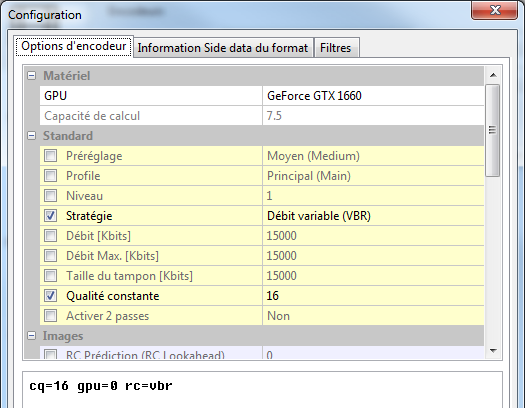The width and height of the screenshot is (525, 408).
Task: Open Information Side data du format tab
Action: tap(223, 48)
